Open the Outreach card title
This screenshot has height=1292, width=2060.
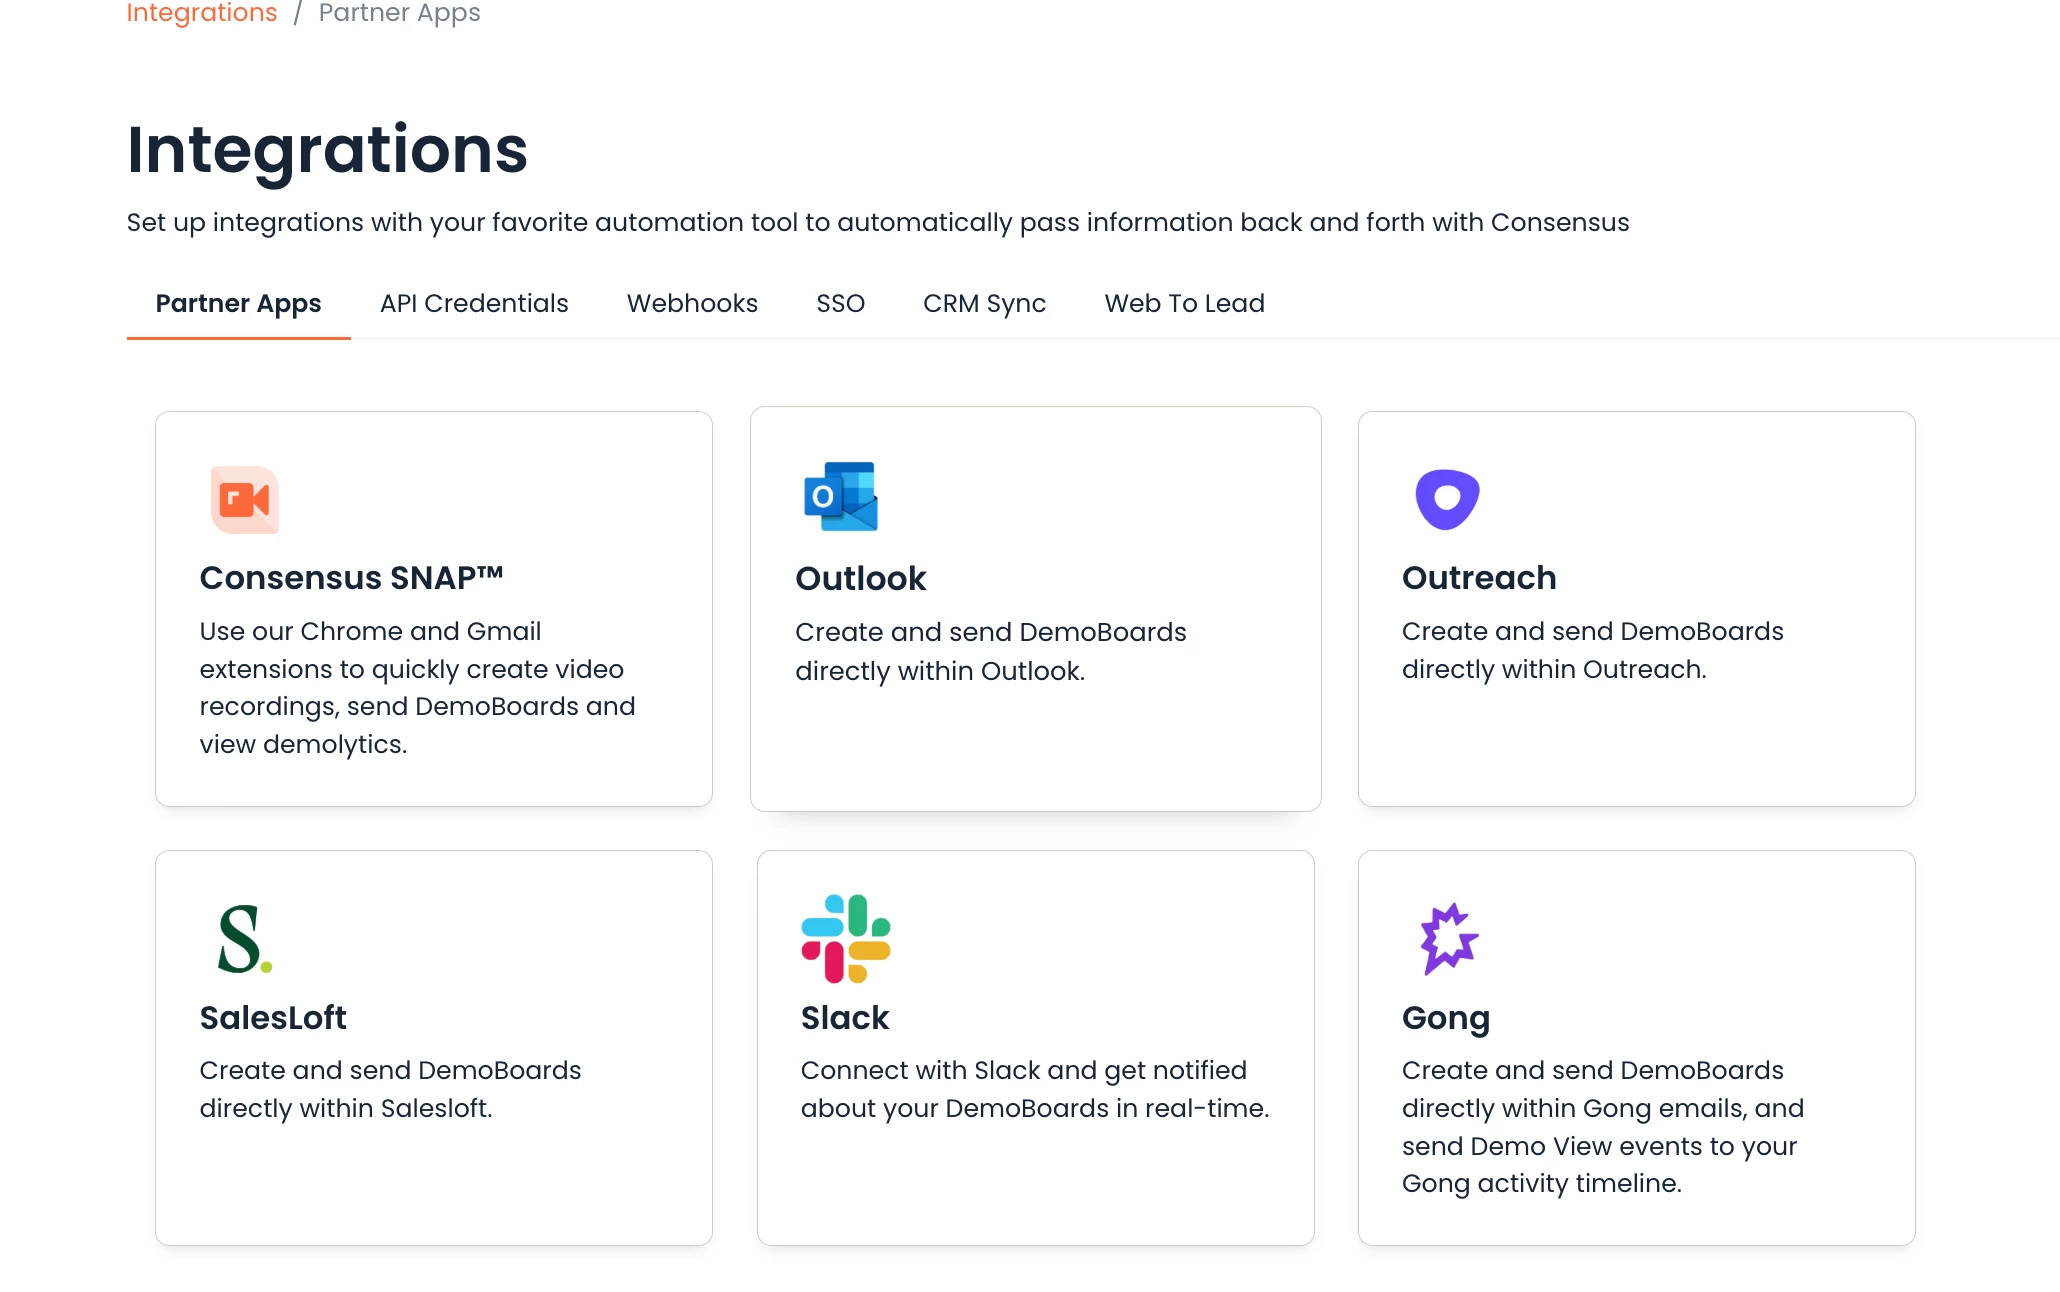(1479, 577)
